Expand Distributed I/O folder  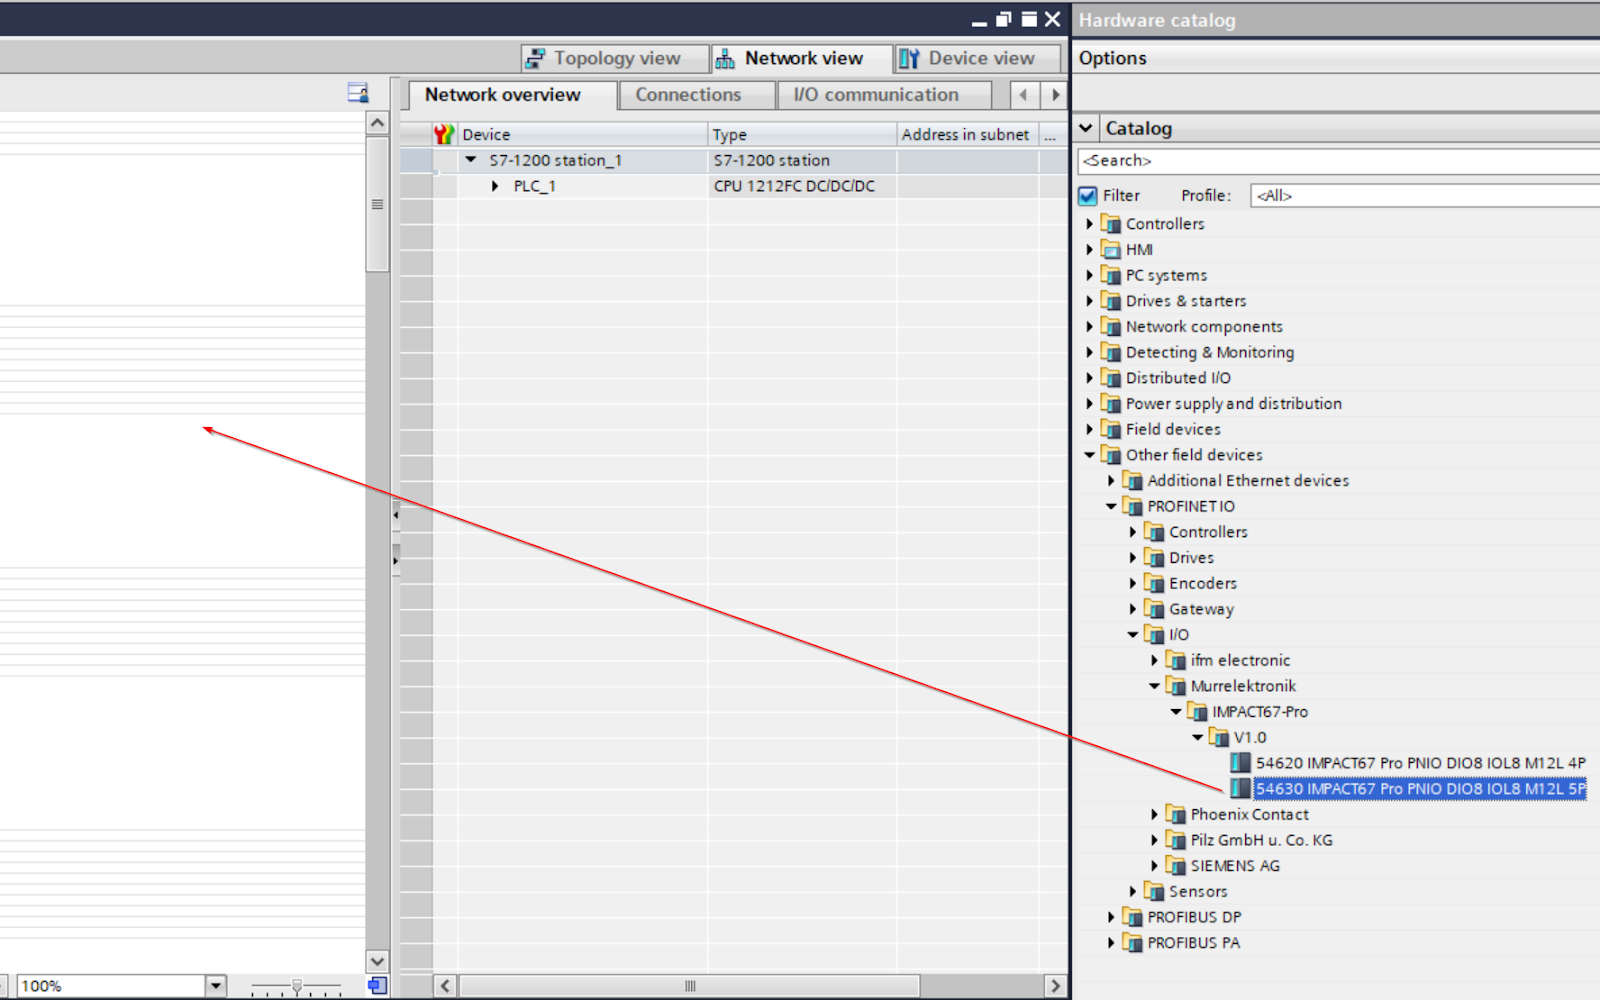coord(1089,378)
